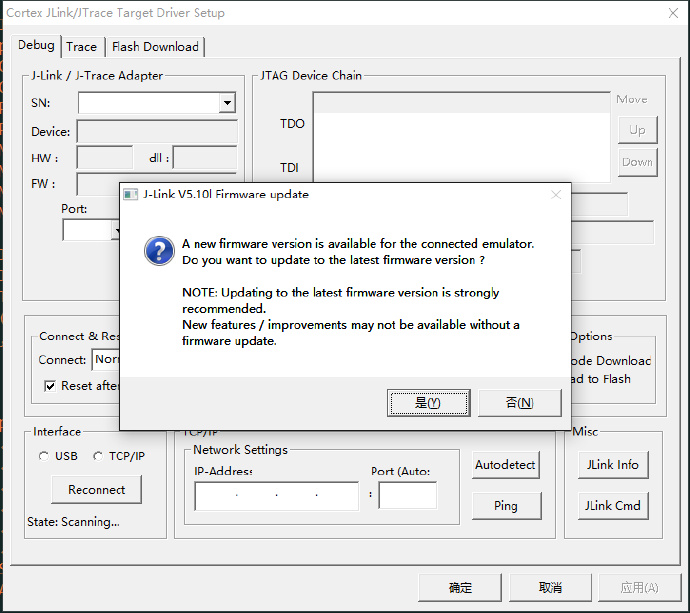Image resolution: width=690 pixels, height=613 pixels.
Task: Select the Debug tab
Action: [x=36, y=45]
